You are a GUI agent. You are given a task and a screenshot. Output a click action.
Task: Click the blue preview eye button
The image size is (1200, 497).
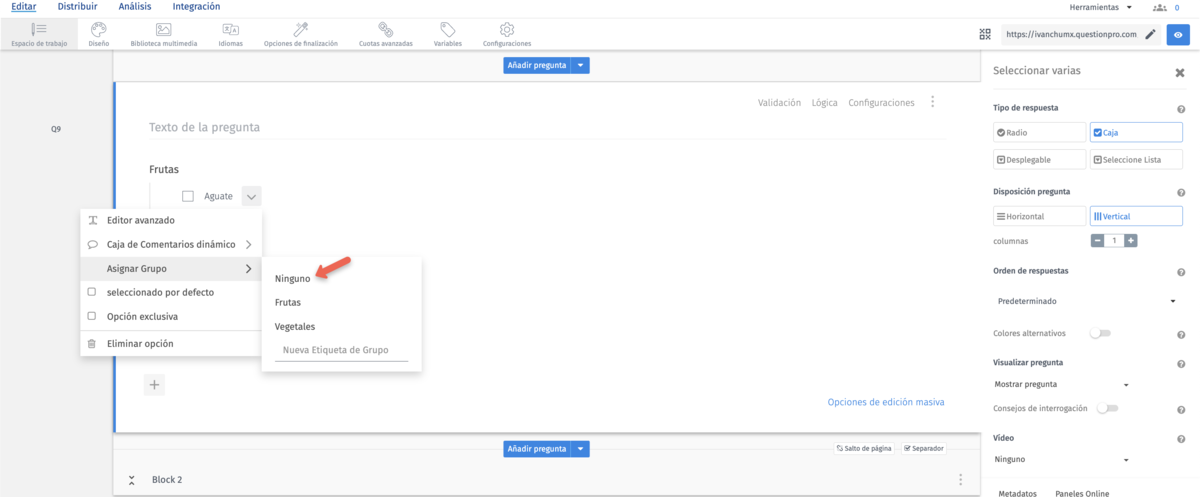[x=1179, y=34]
